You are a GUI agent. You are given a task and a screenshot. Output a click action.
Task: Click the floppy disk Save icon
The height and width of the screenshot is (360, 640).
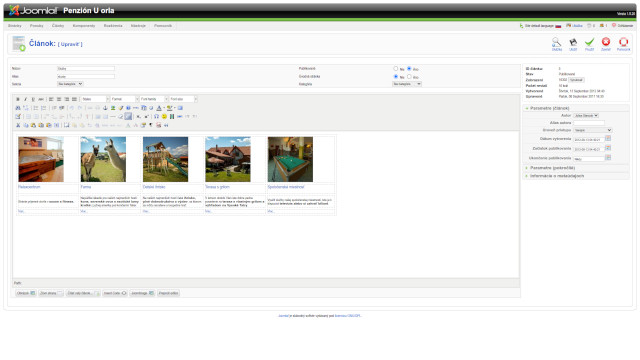point(573,42)
